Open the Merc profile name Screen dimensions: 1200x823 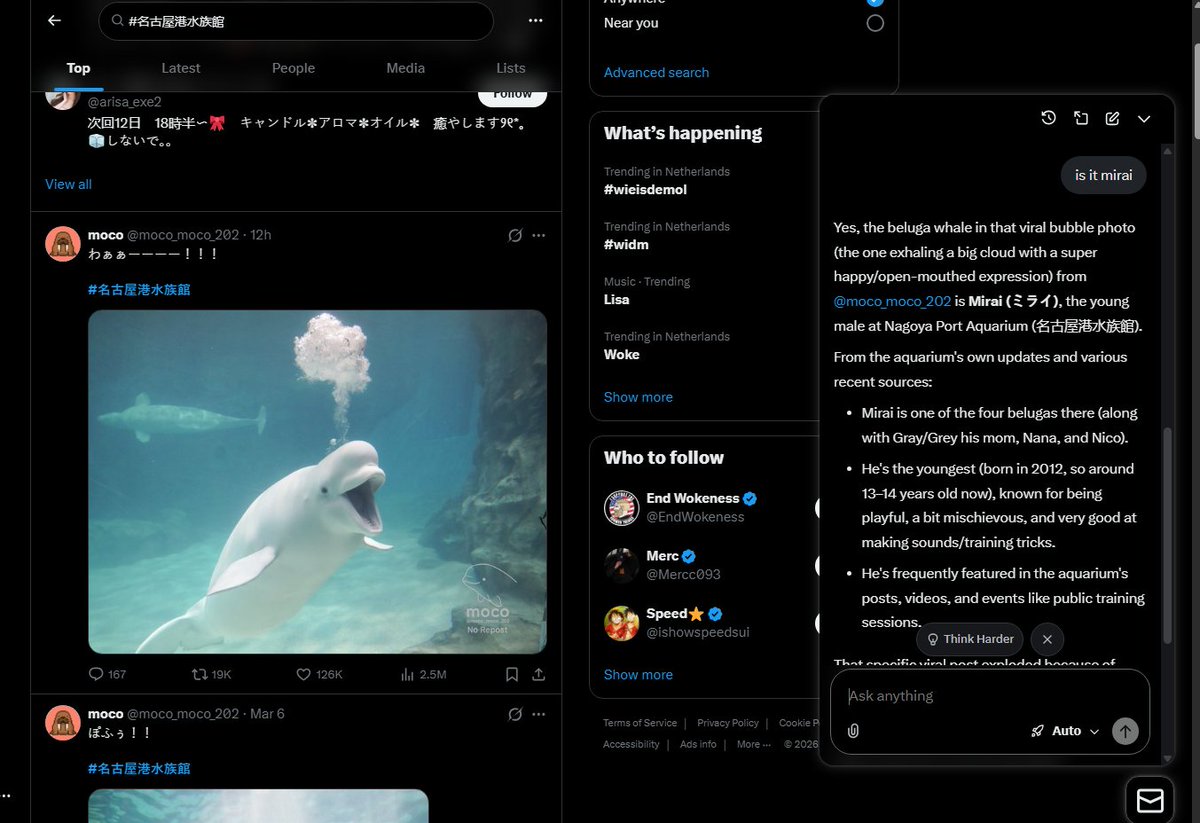662,556
